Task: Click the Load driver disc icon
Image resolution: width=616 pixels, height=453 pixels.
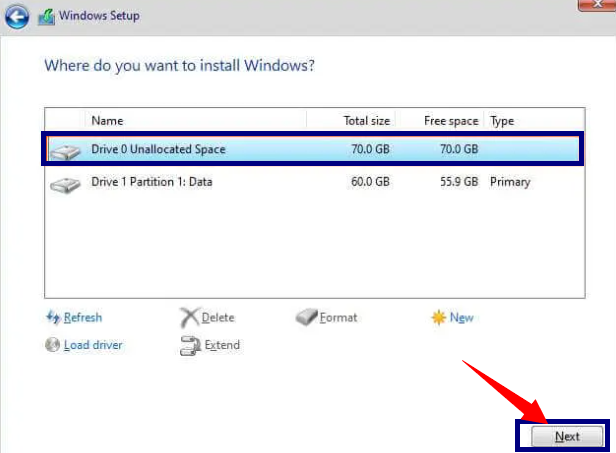Action: 52,345
